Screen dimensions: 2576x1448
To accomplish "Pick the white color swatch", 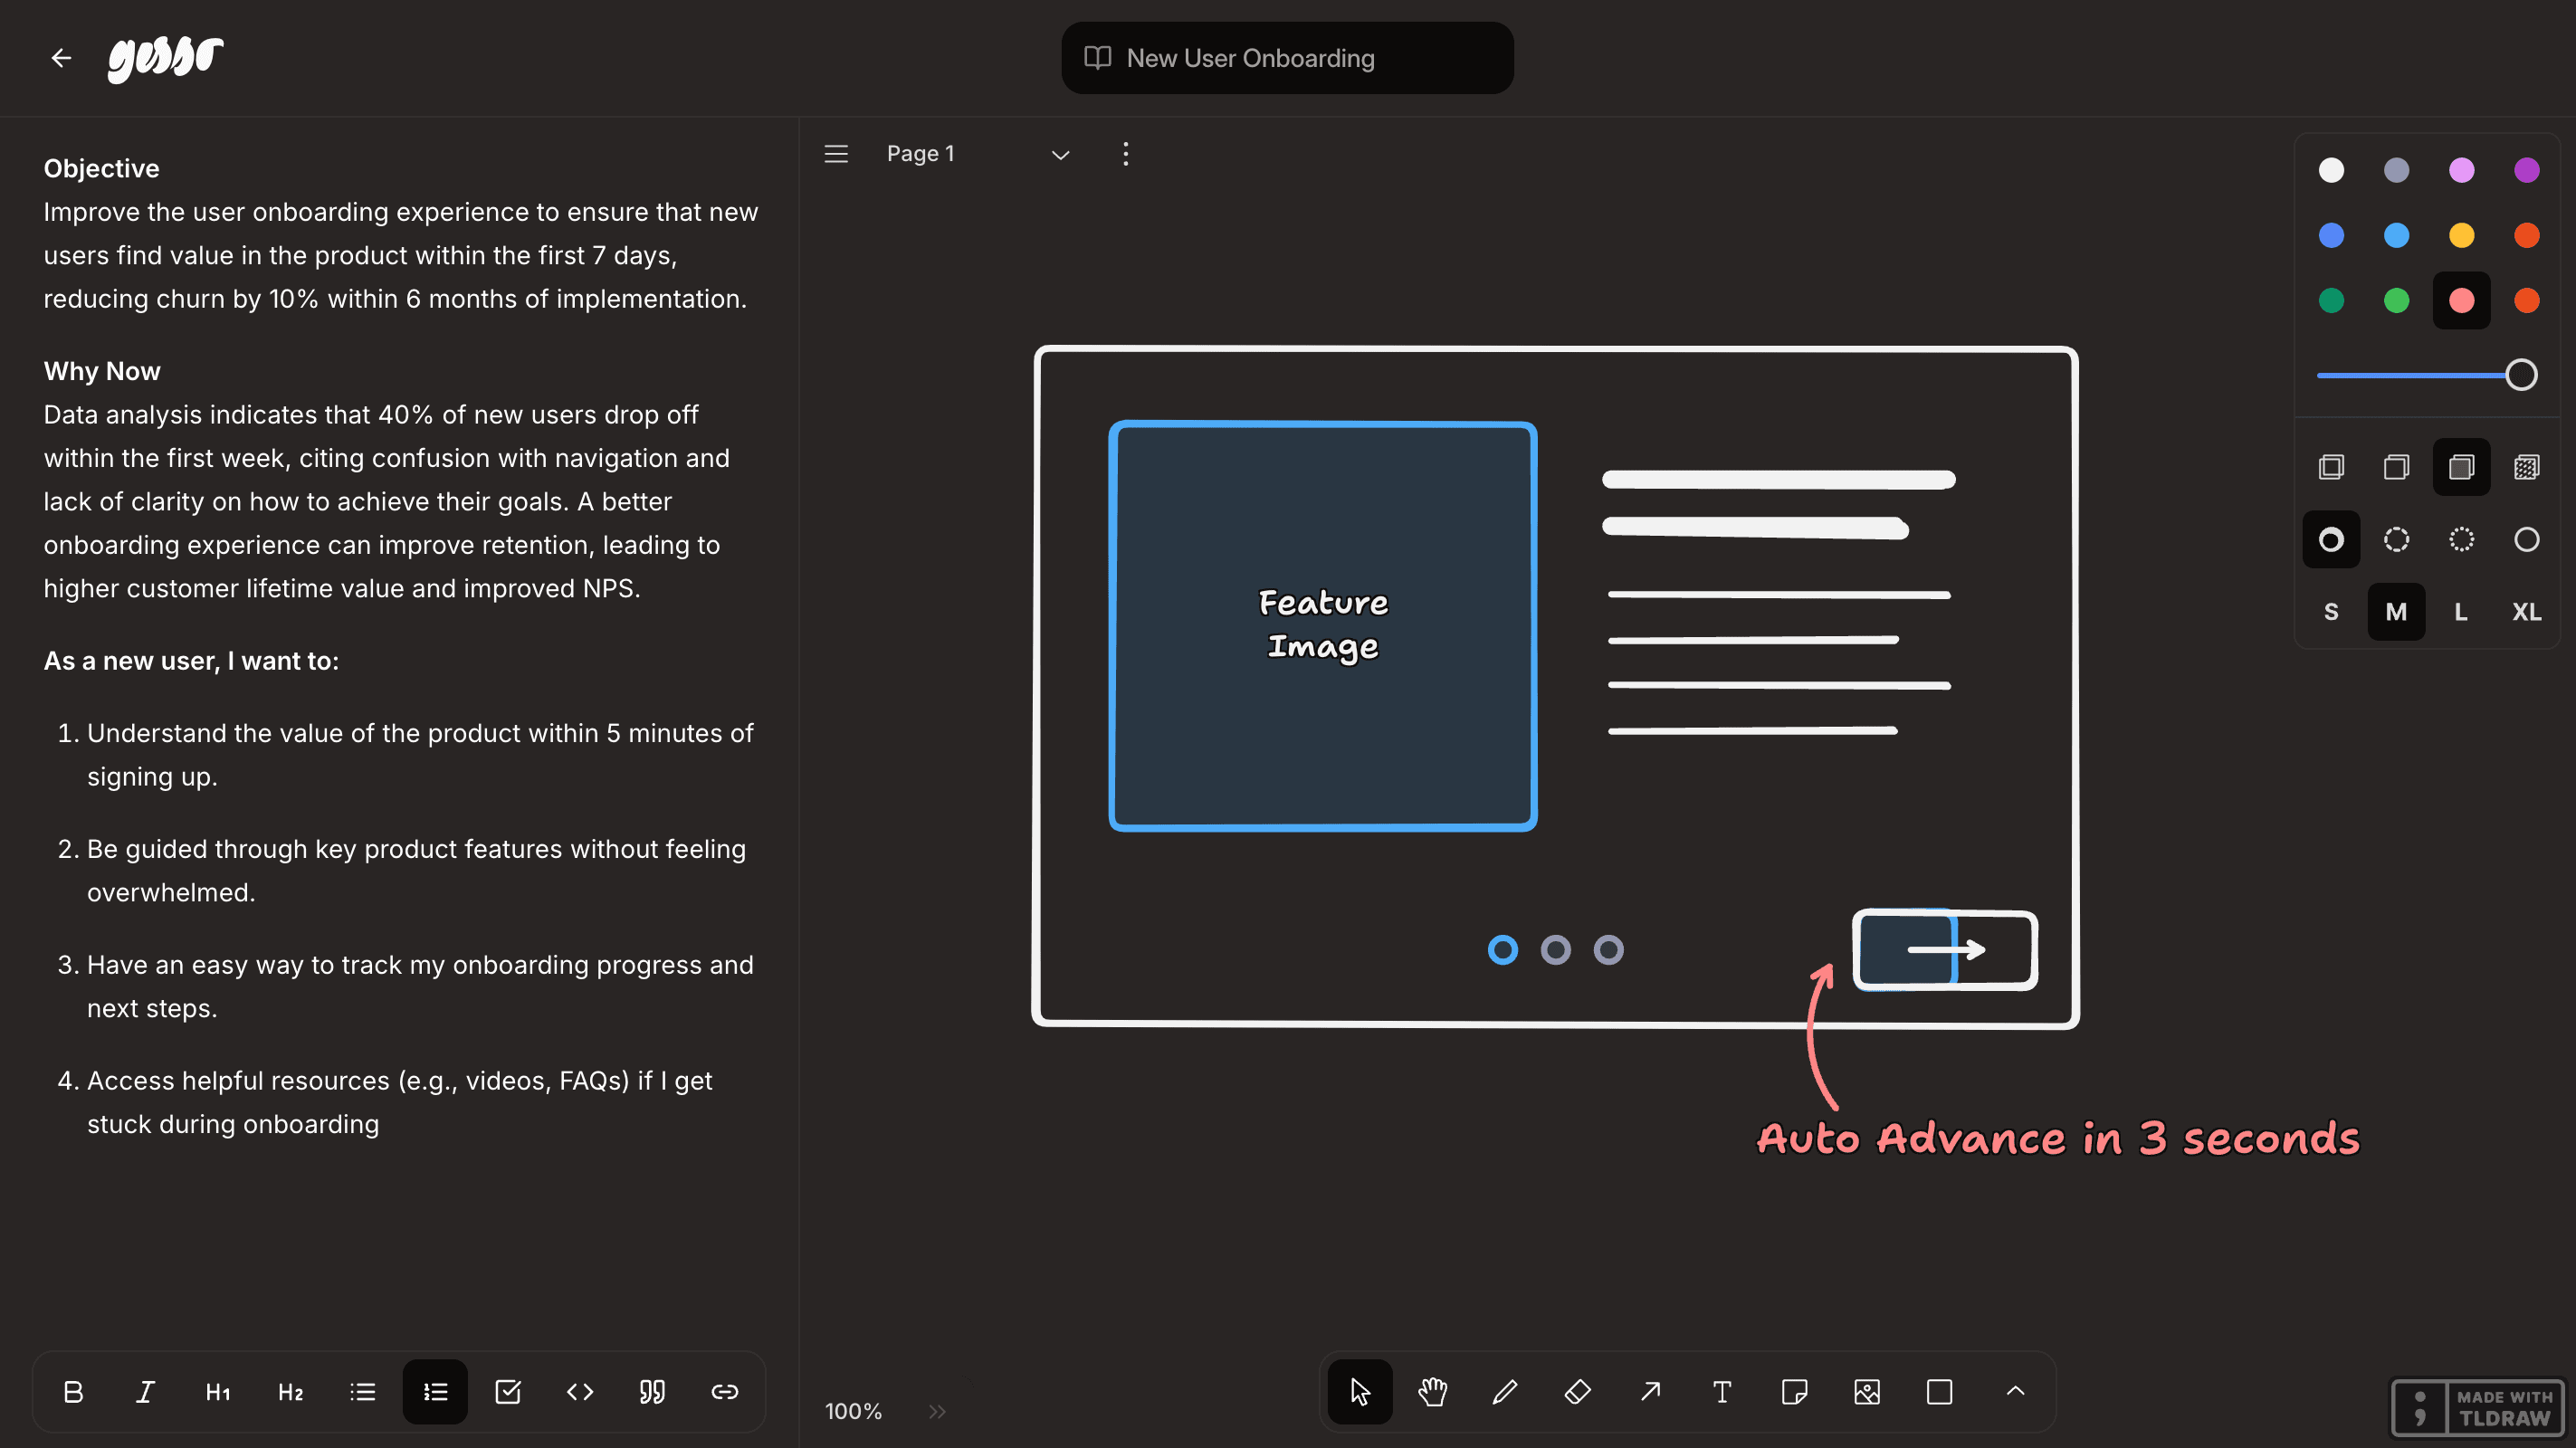I will coord(2331,170).
